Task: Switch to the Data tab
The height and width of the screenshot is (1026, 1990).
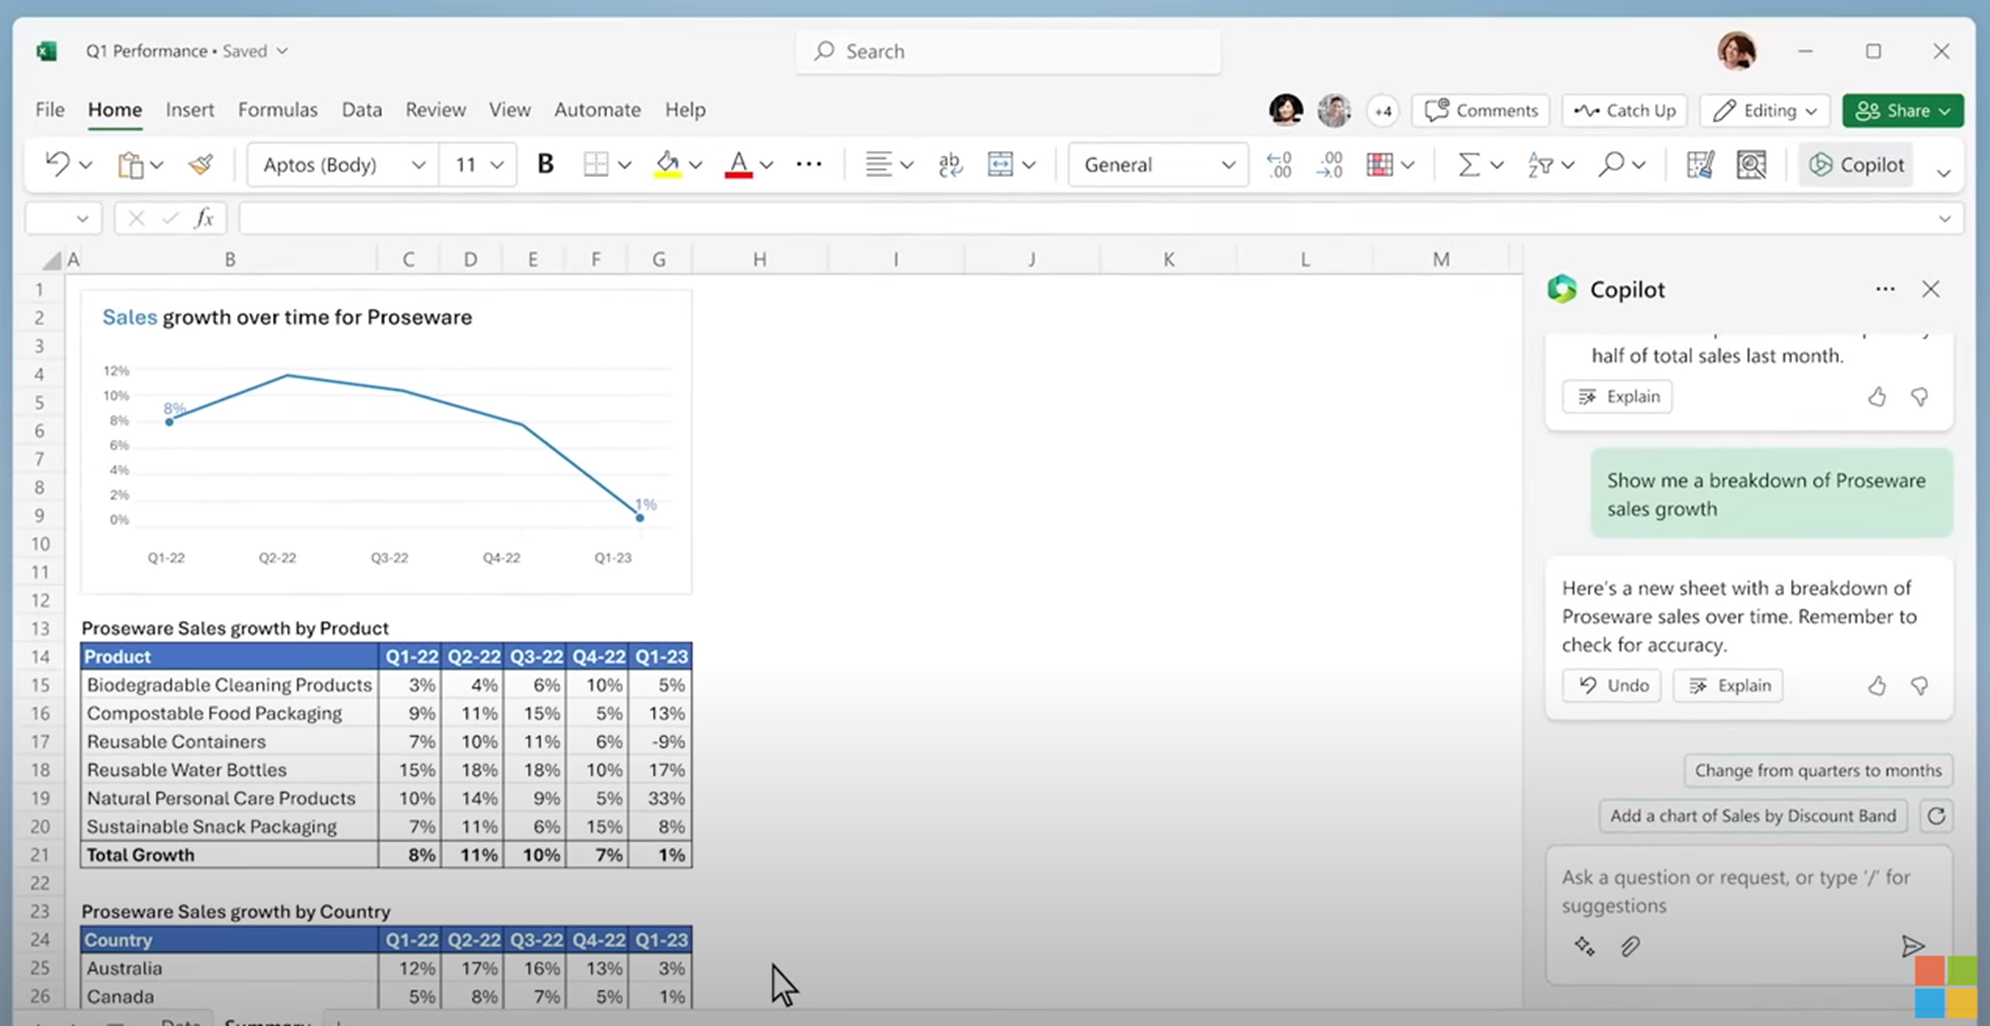Action: (x=362, y=110)
